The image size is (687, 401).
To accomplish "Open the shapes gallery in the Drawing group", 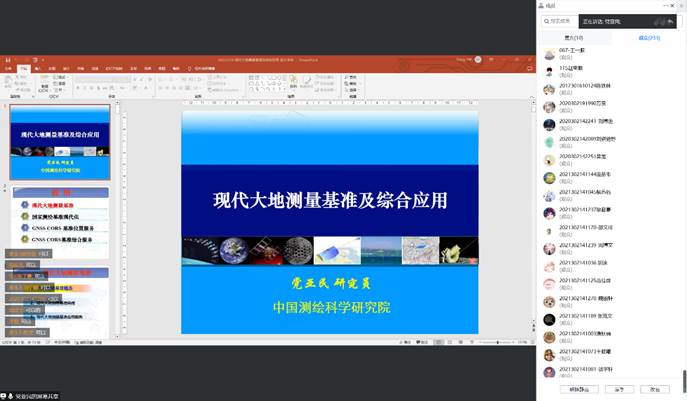I will [x=267, y=83].
